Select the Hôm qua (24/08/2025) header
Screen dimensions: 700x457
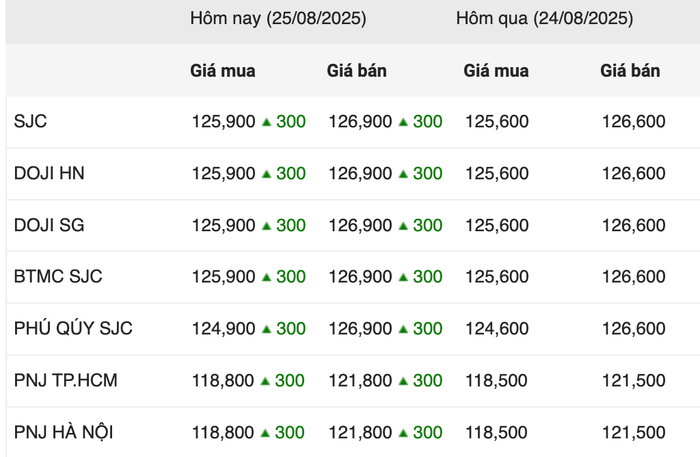click(544, 19)
